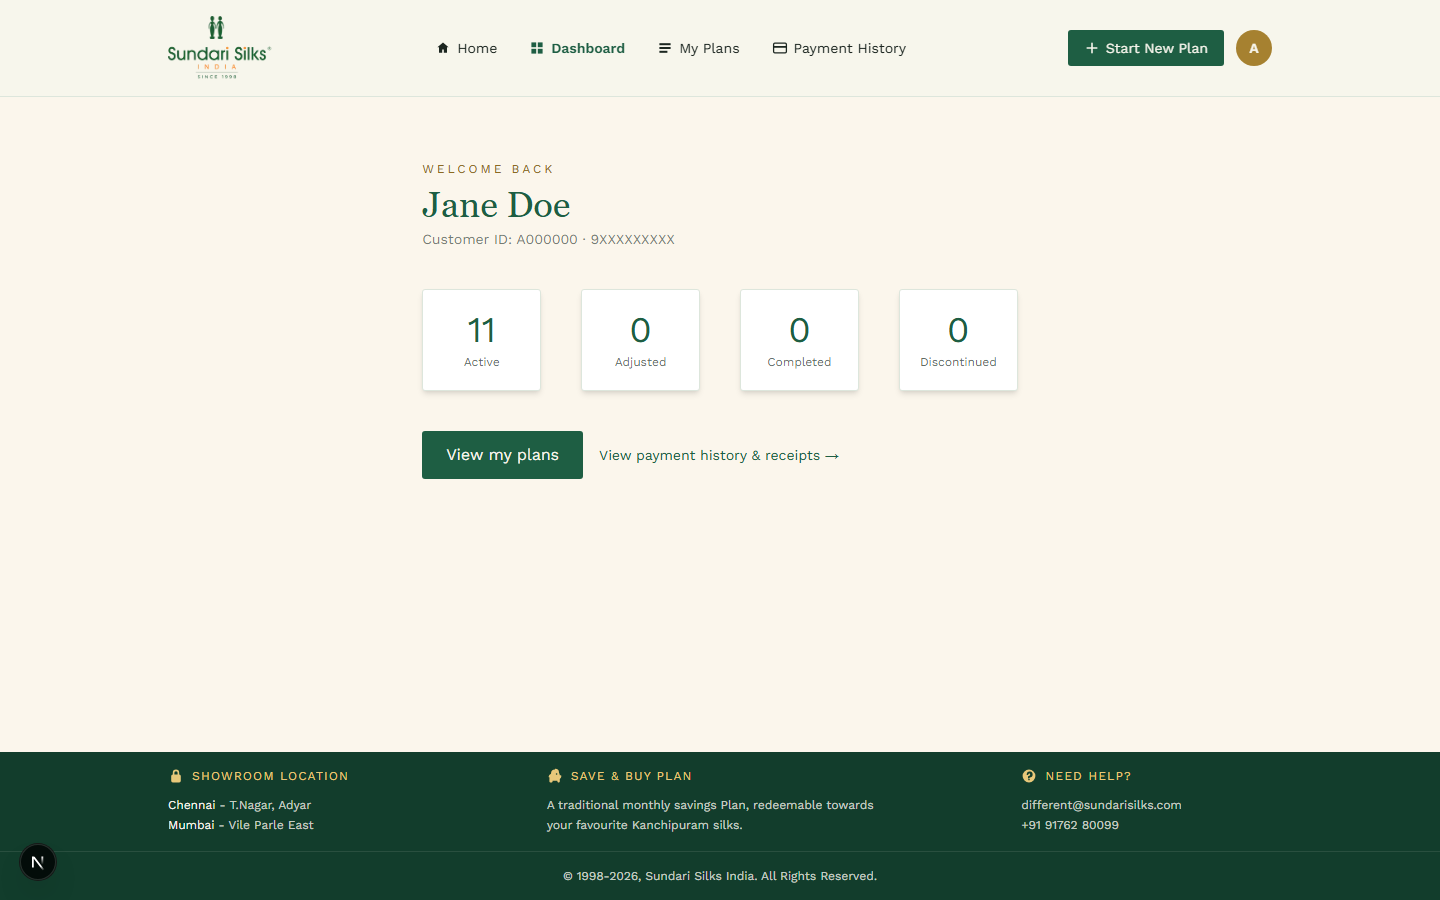Click the NEED HELP? heading
This screenshot has height=900, width=1440.
click(x=1088, y=776)
